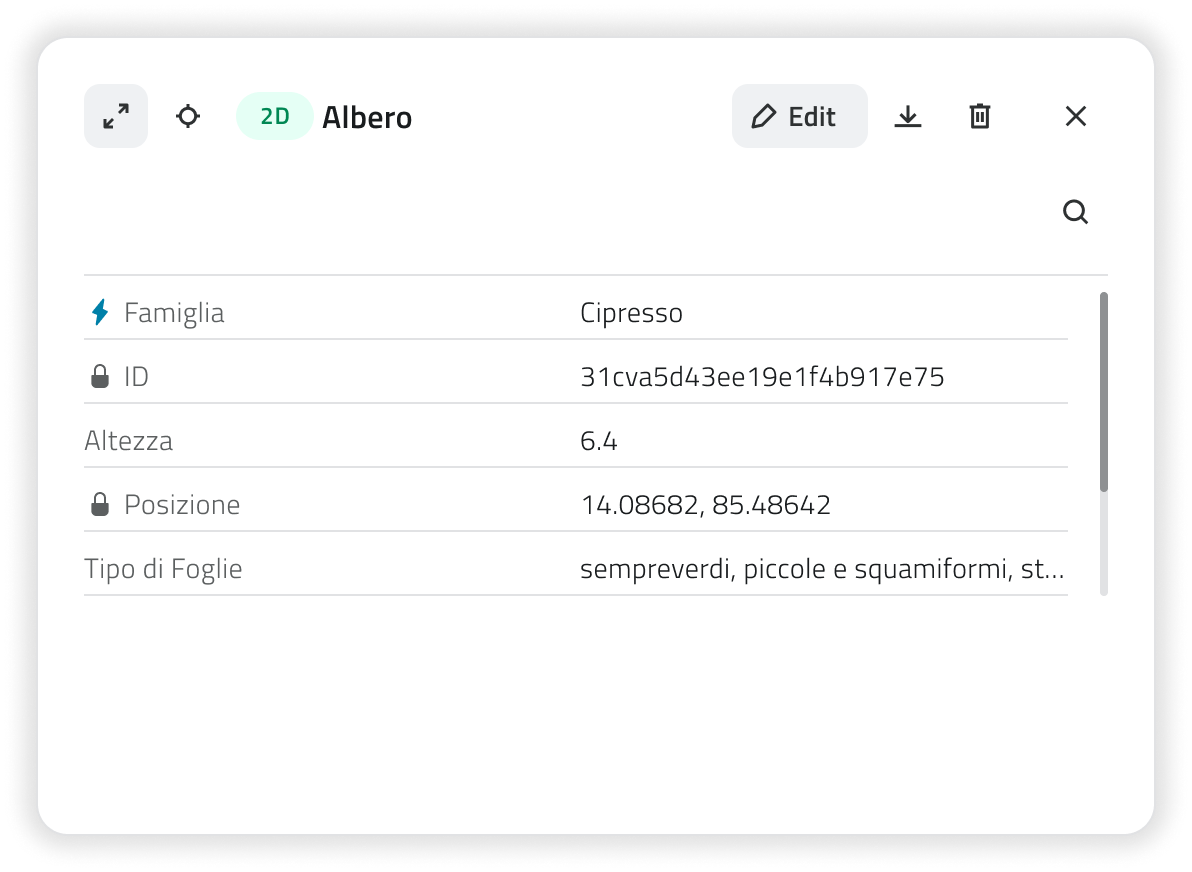Click the search magnifier icon
This screenshot has height=872, width=1192.
point(1075,212)
